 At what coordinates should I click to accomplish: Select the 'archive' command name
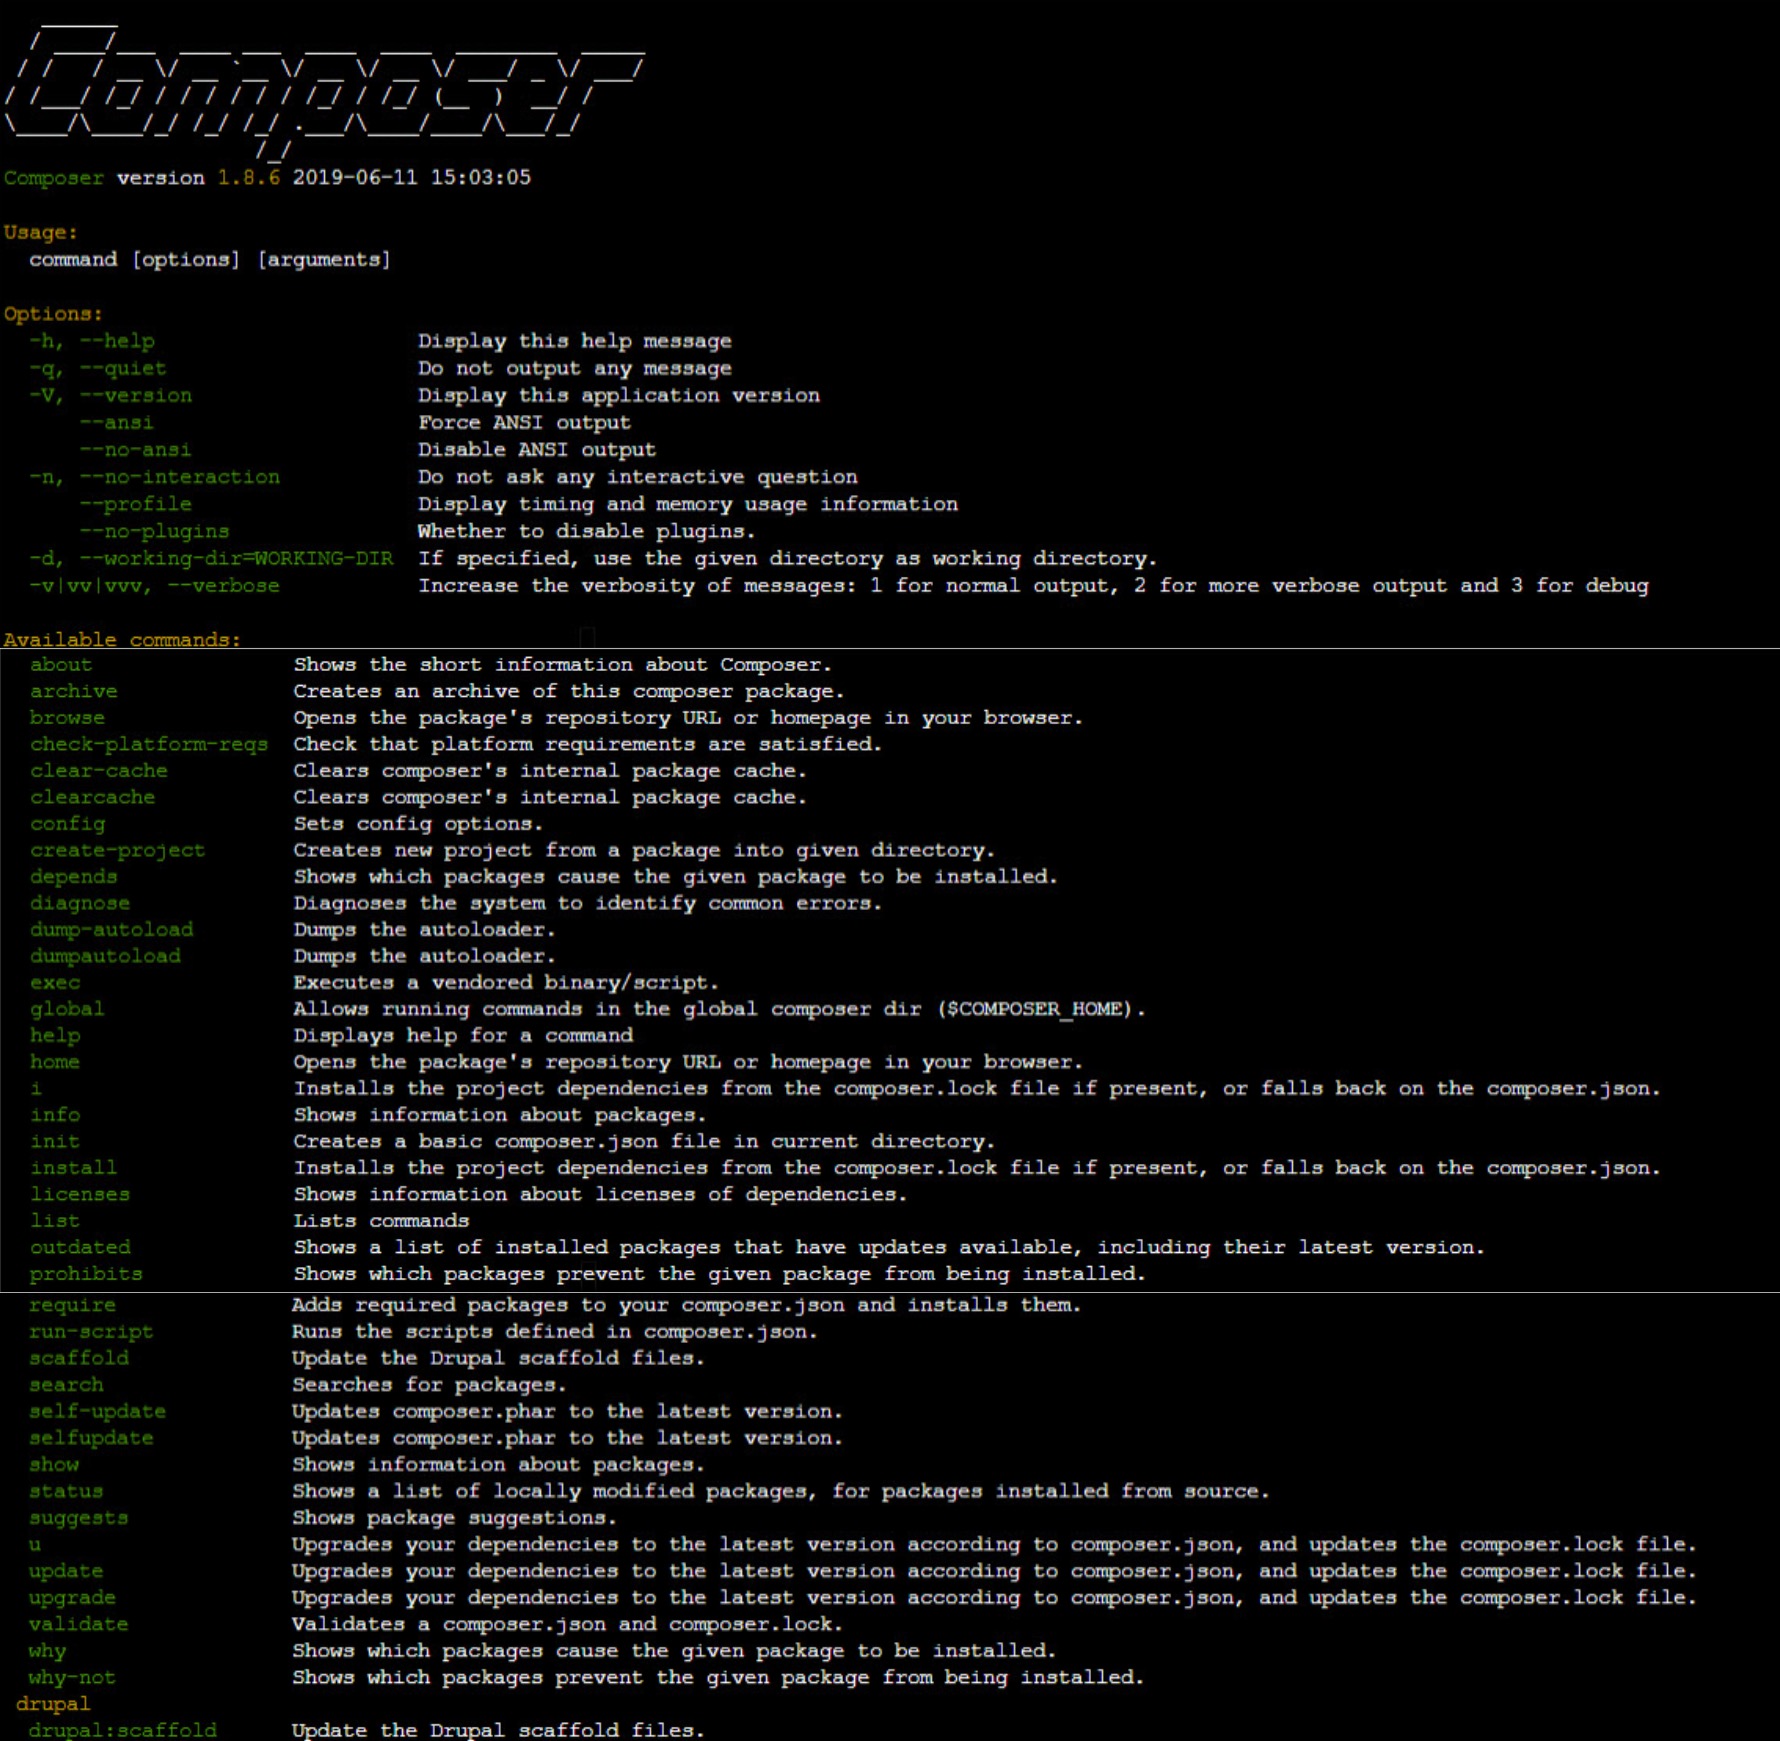pyautogui.click(x=74, y=691)
